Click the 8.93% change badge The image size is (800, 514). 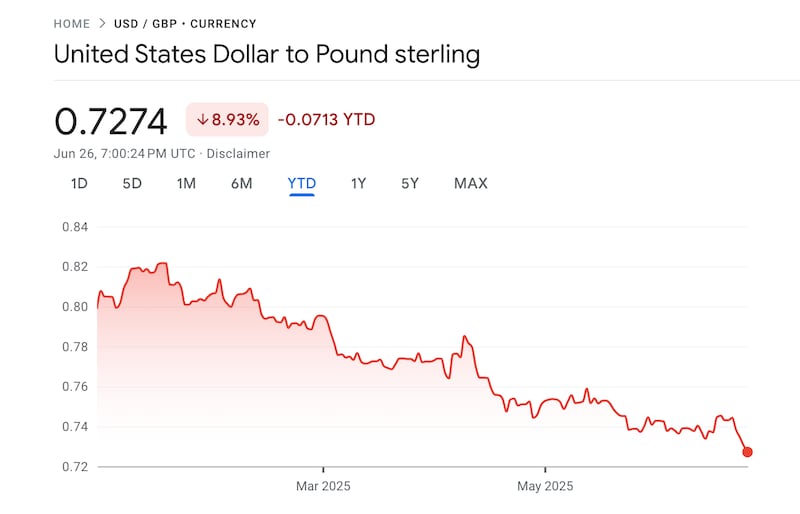pyautogui.click(x=228, y=120)
